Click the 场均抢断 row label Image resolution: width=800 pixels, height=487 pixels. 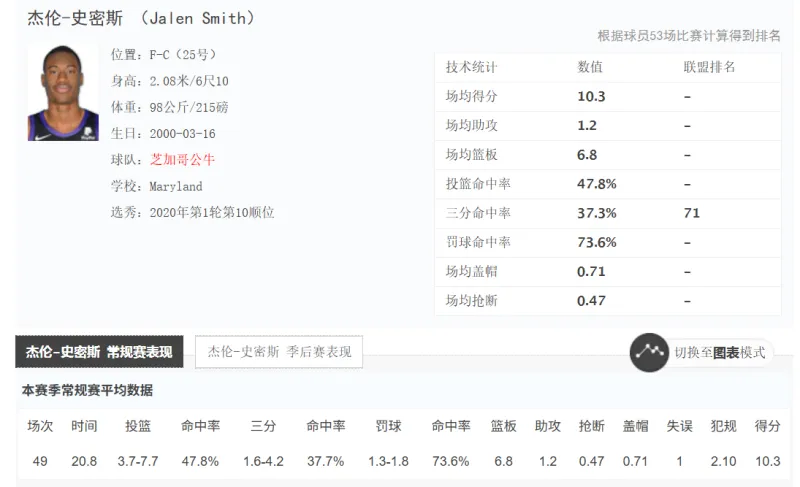click(x=471, y=300)
